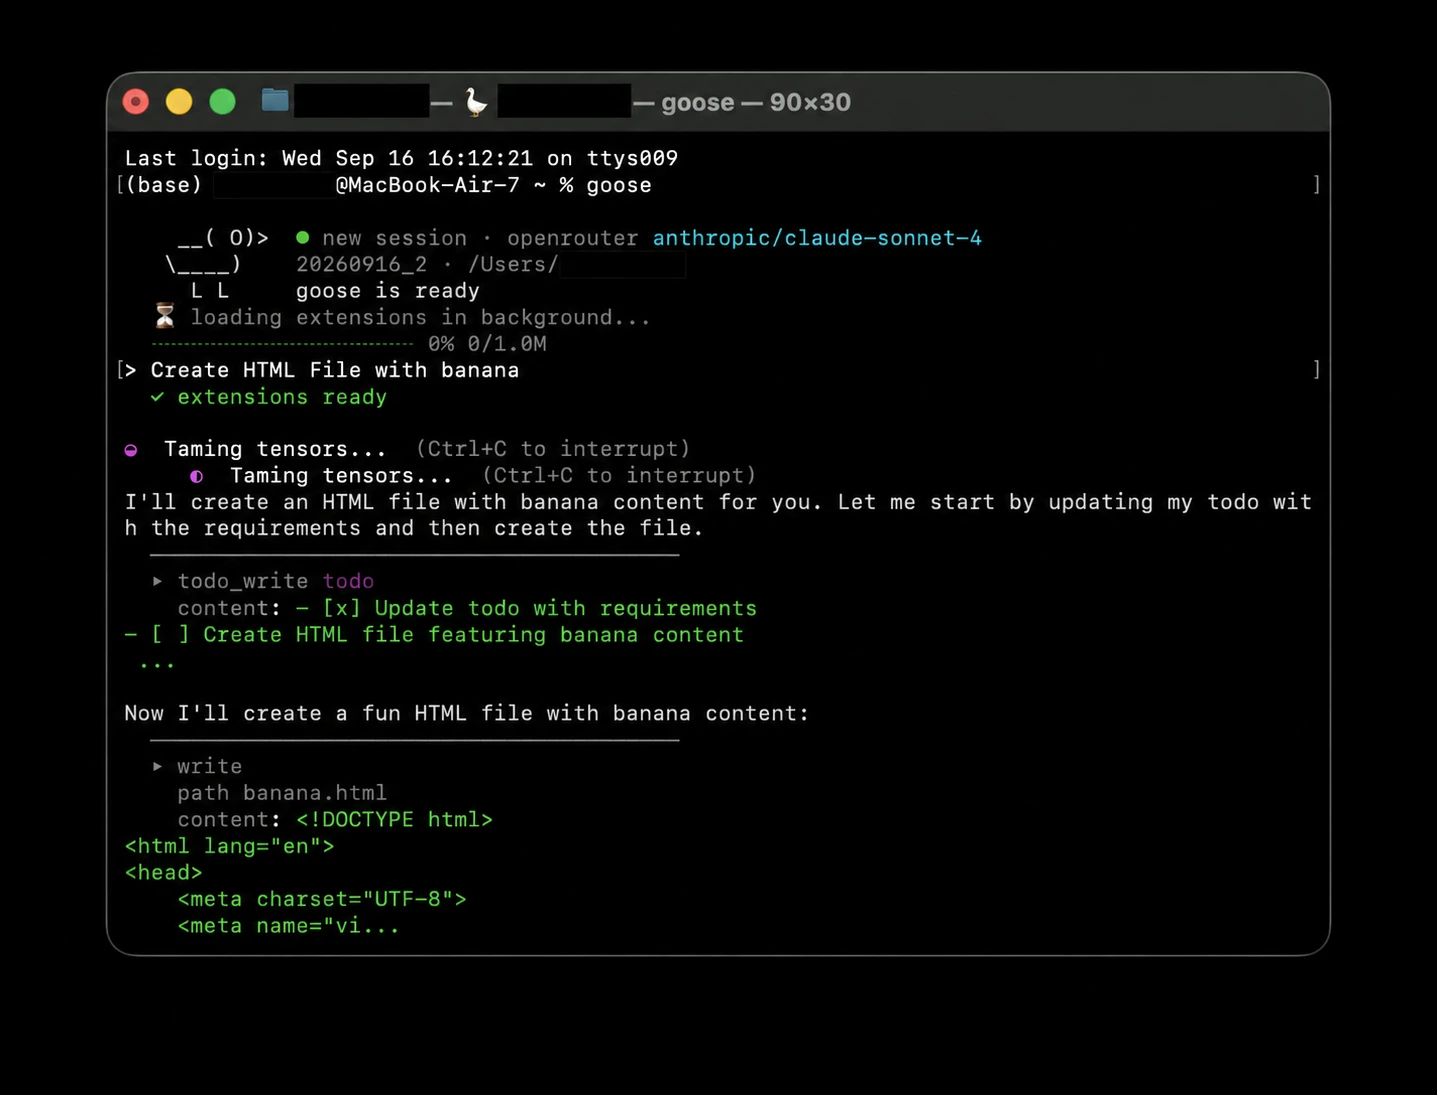Click the 'Last login: Wed Sep 16' line
Viewport: 1437px width, 1095px height.
tap(401, 158)
